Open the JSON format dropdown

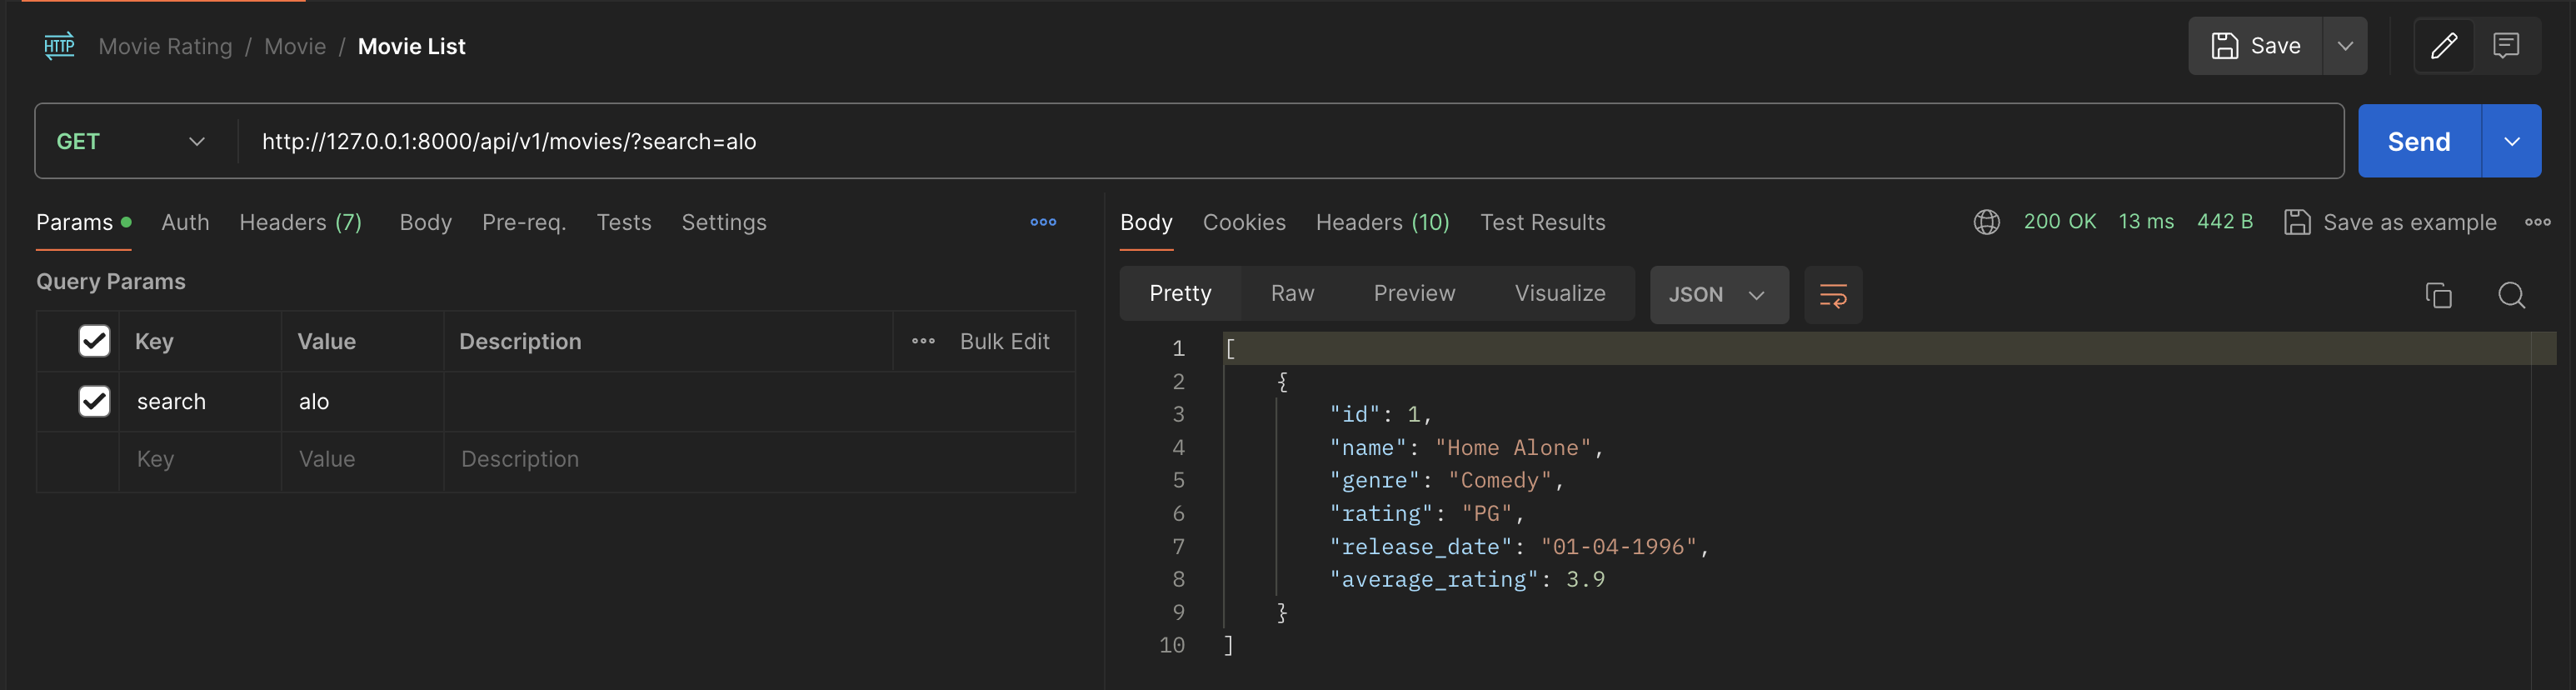tap(1717, 295)
